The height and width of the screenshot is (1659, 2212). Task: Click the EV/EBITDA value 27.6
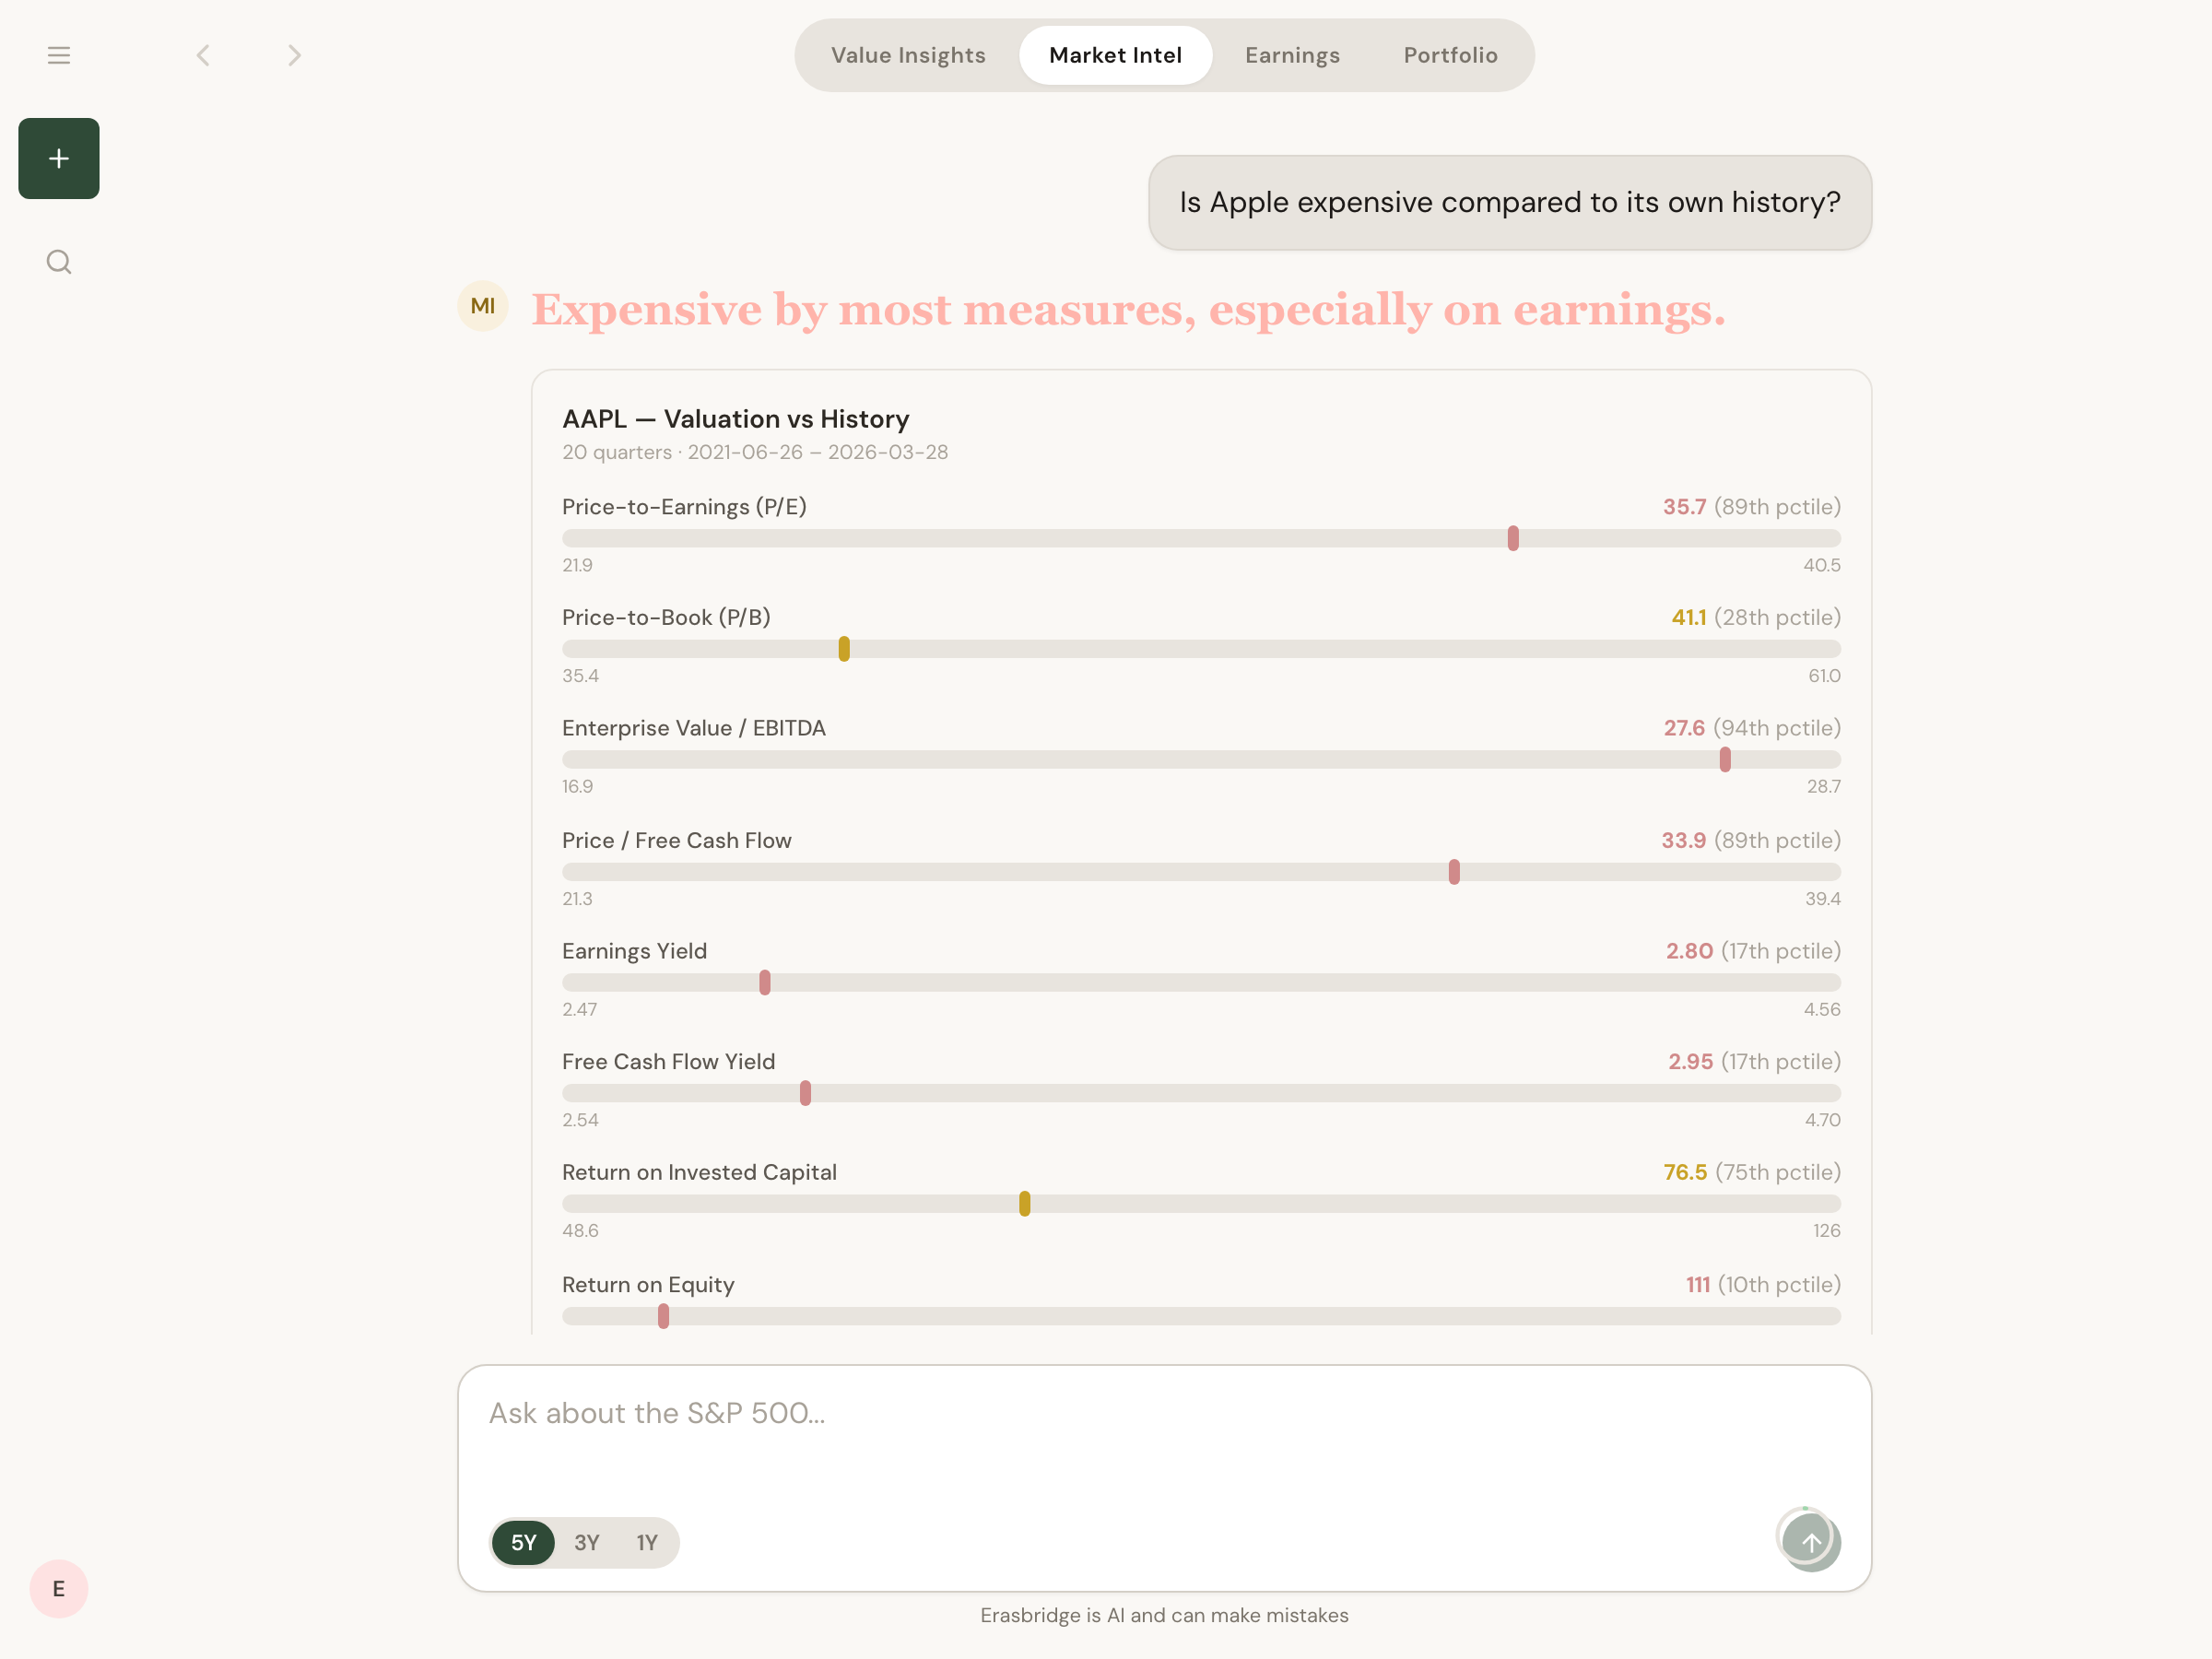point(1684,728)
